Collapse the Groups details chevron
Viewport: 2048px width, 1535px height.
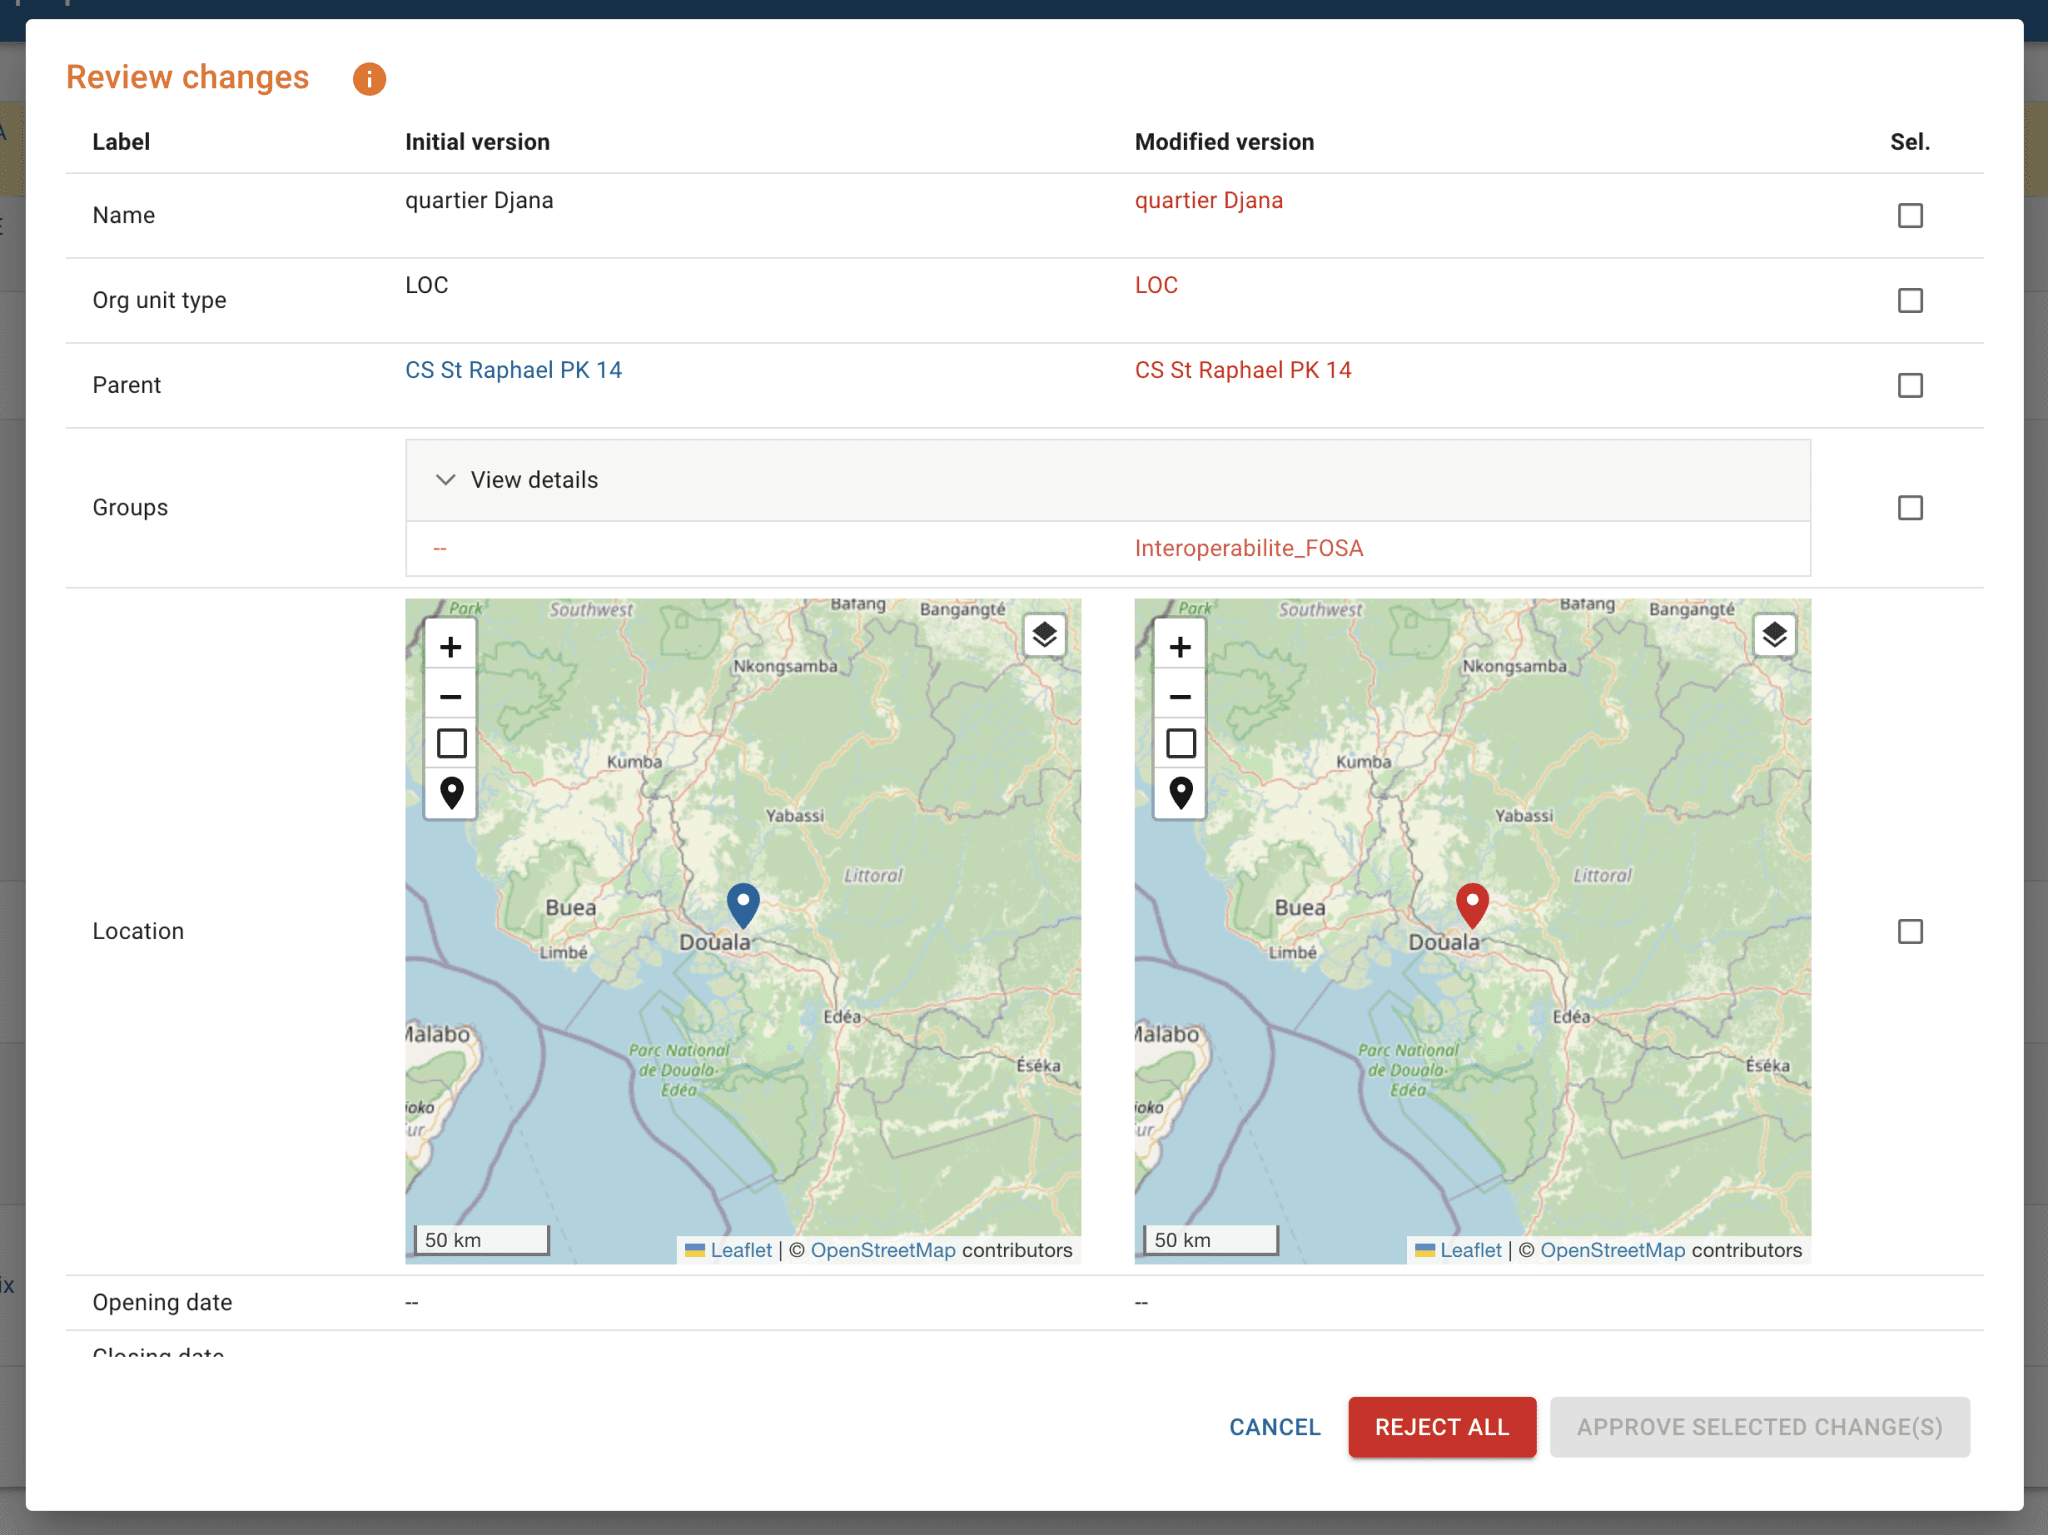coord(446,480)
